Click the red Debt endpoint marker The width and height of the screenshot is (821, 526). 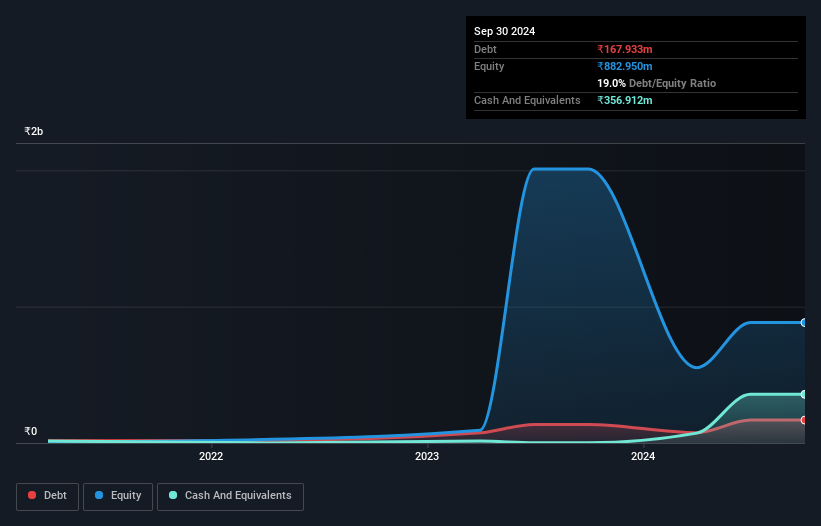pyautogui.click(x=804, y=420)
